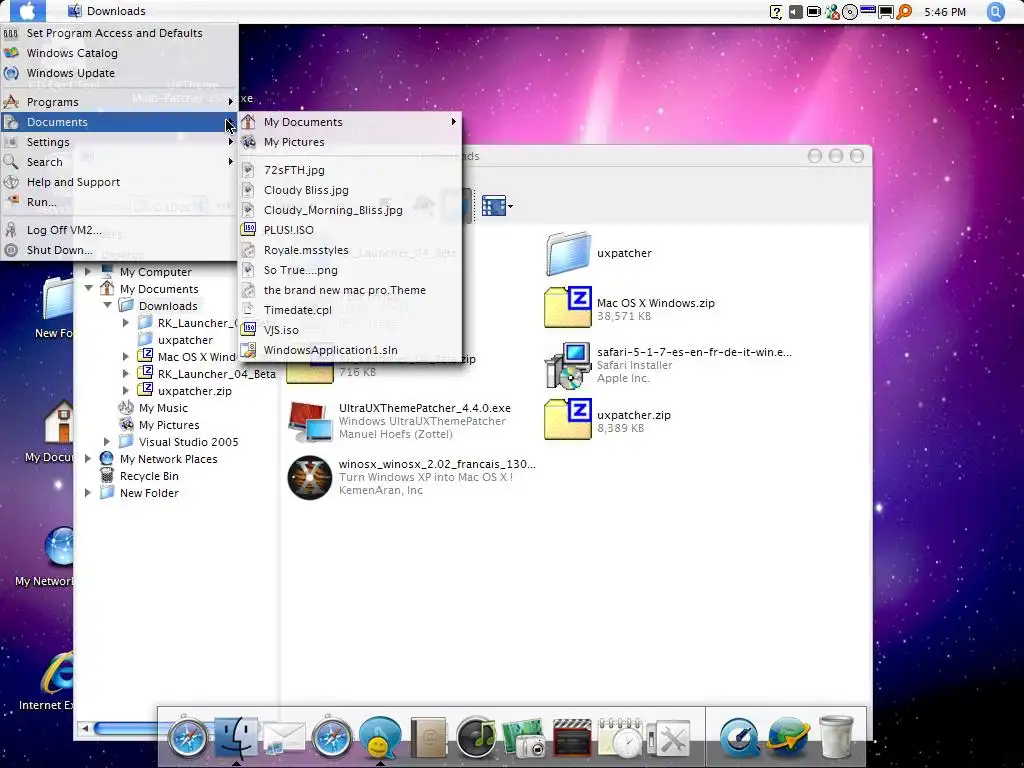Screen dimensions: 1024x768
Task: Select Mac OS X Windows.zip file
Action: tap(630, 307)
